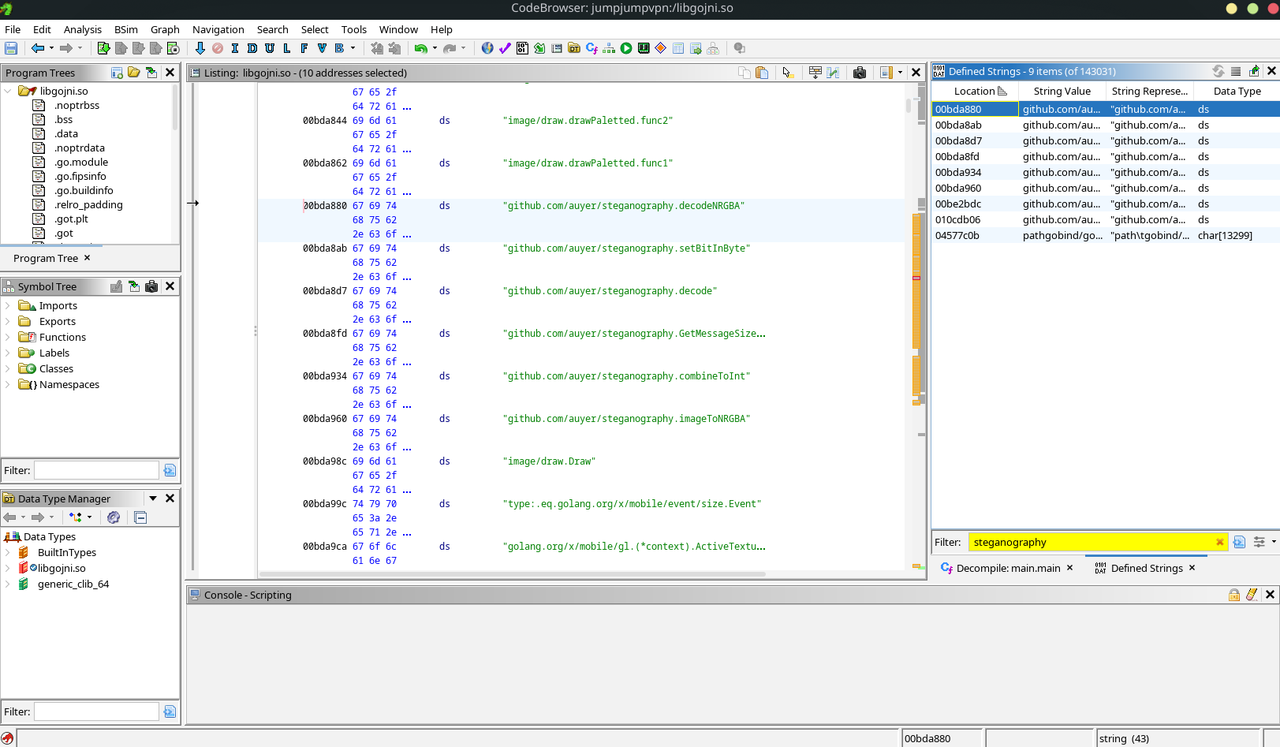Viewport: 1280px width, 747px height.
Task: Open the File menu
Action: tap(12, 30)
